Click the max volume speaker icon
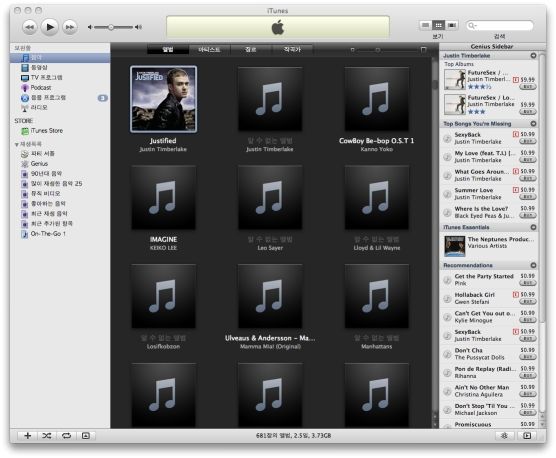The image size is (556, 458). click(x=138, y=27)
